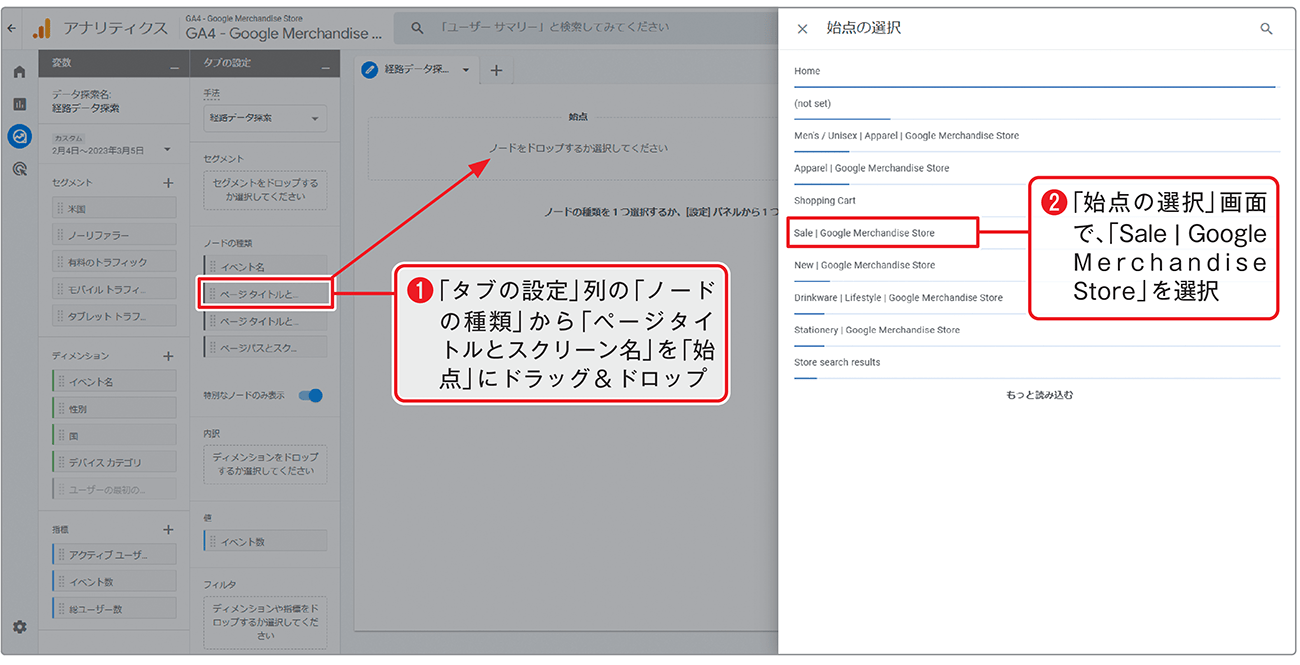Choose Shopping Cart as starting point

pos(1037,201)
